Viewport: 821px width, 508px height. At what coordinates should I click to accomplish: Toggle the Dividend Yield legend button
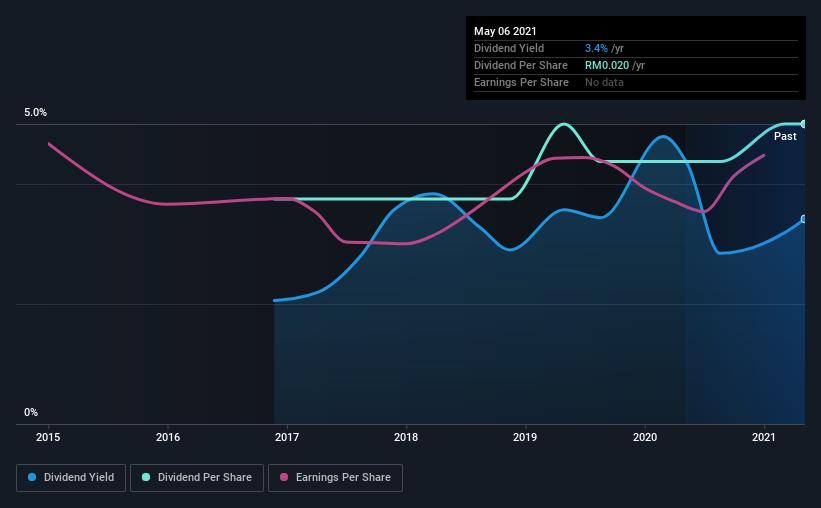[x=71, y=478]
